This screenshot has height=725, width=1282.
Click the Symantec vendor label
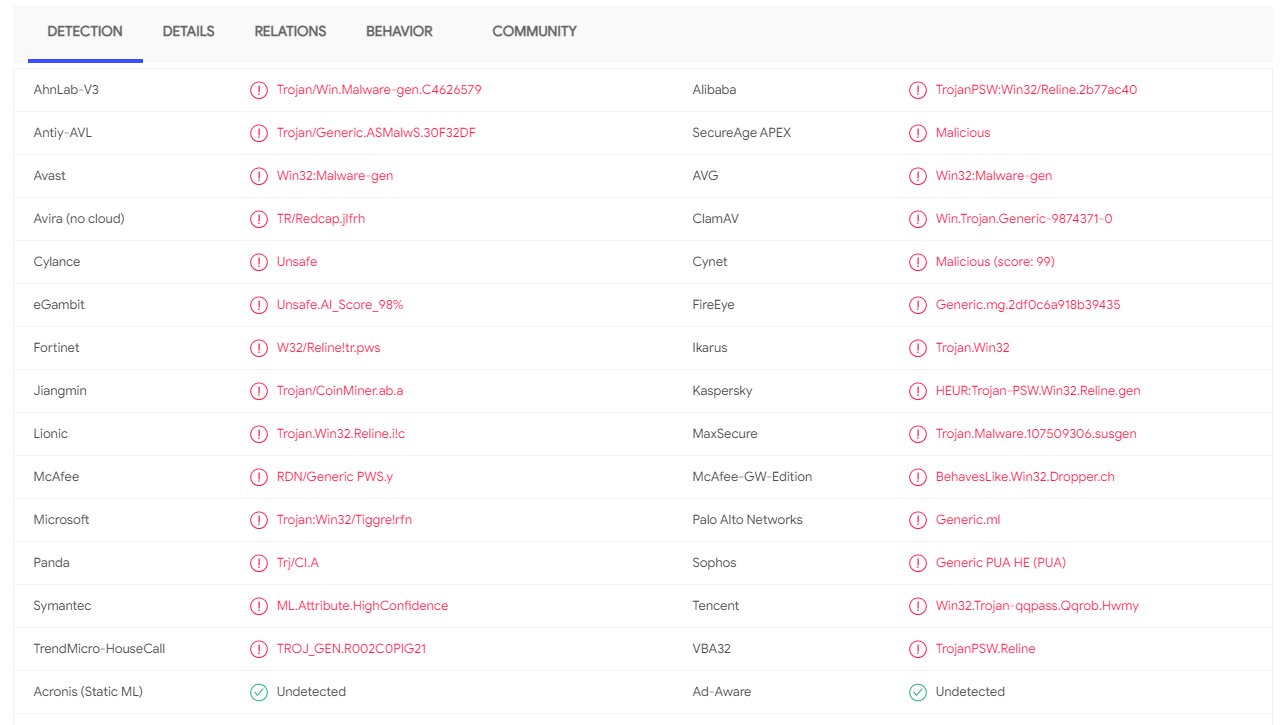coord(62,606)
